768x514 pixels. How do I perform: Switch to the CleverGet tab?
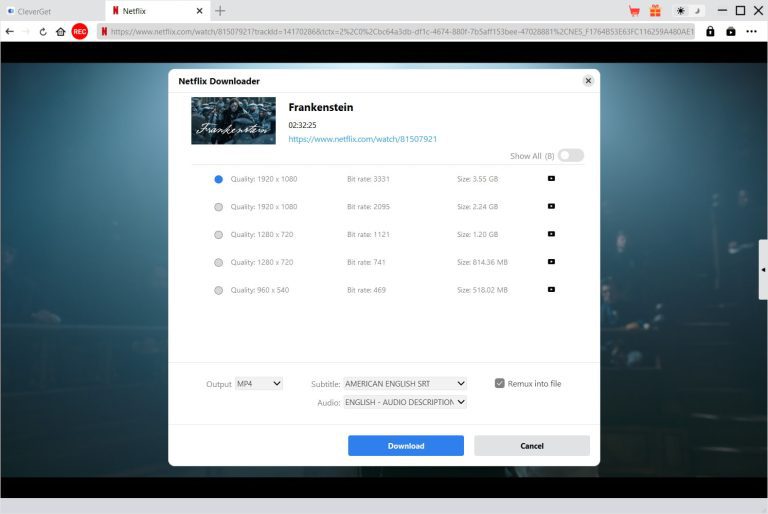(x=52, y=11)
